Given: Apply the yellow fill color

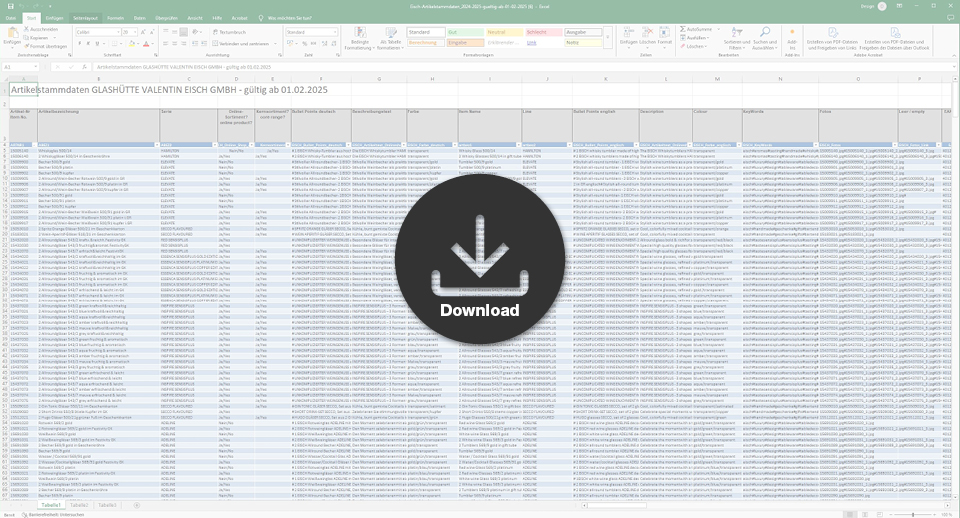Looking at the screenshot, I should tap(131, 43).
